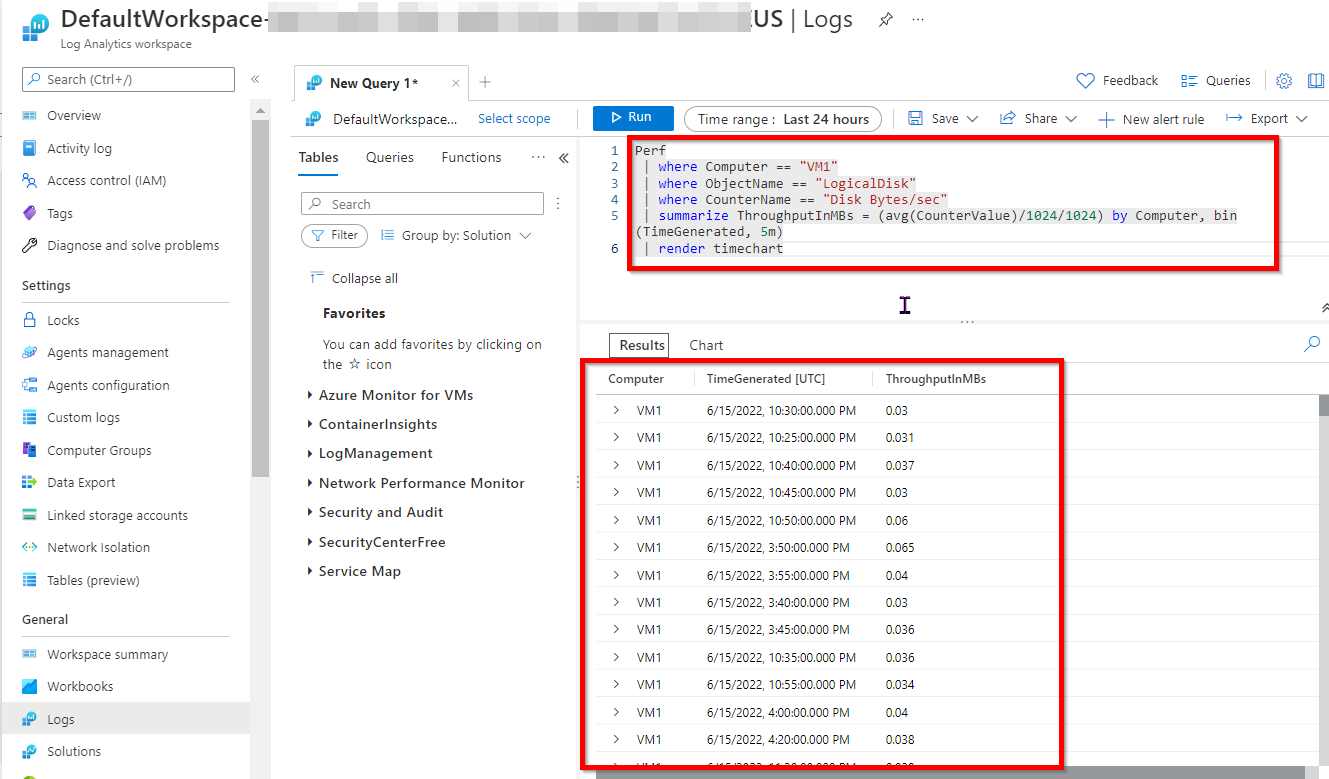
Task: Click the Workspace summary icon
Action: (30, 654)
